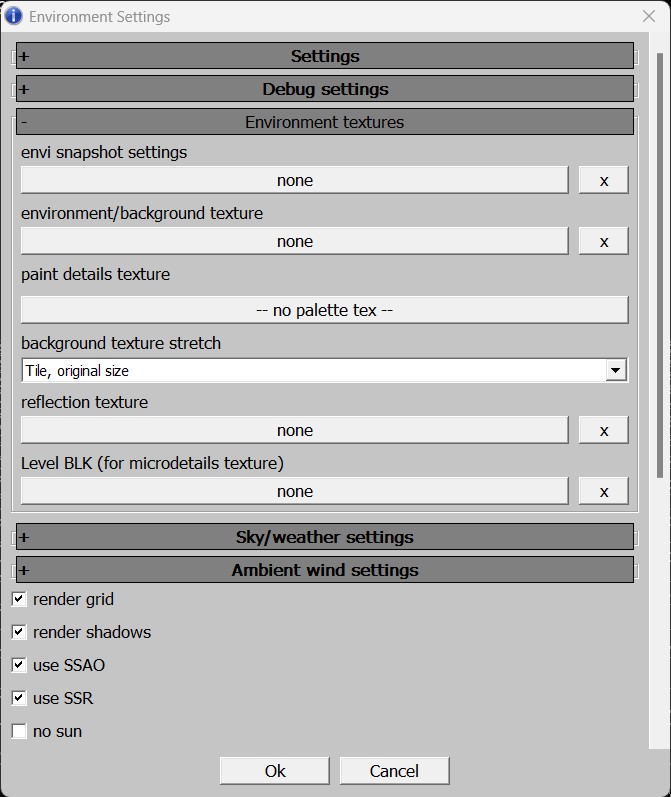Toggle the render grid checkbox
Screen dimensions: 671x797
[19, 599]
